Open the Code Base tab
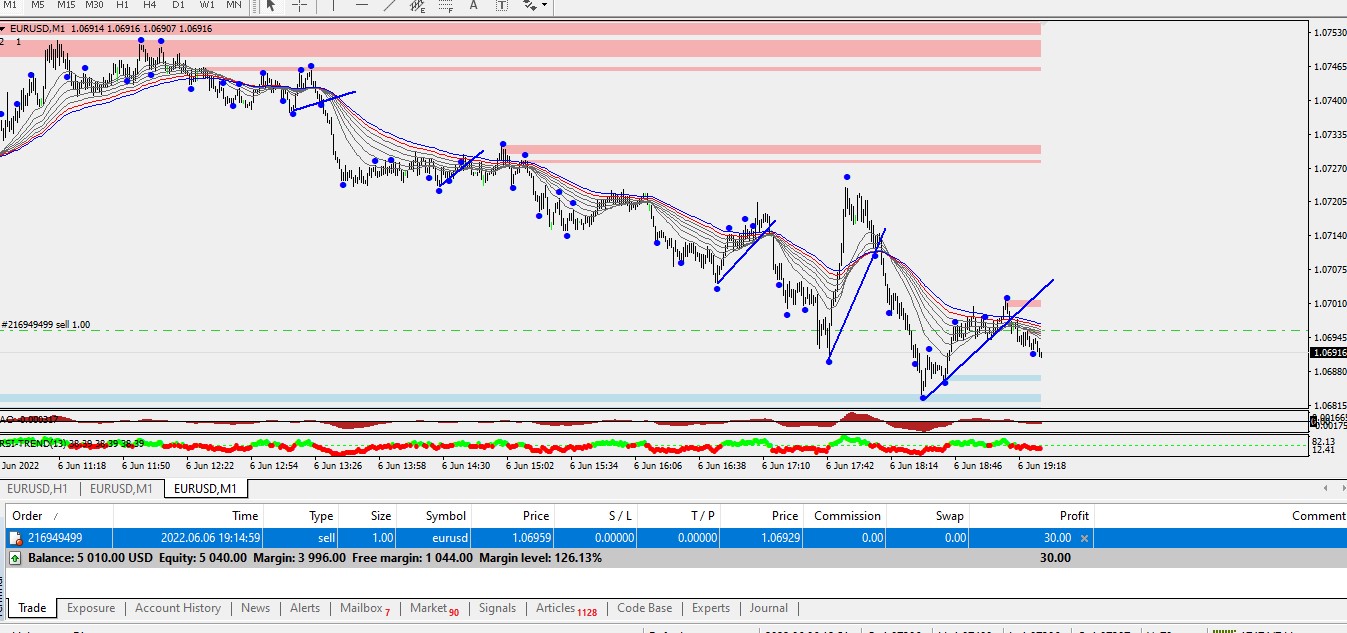The image size is (1347, 633). pyautogui.click(x=645, y=608)
